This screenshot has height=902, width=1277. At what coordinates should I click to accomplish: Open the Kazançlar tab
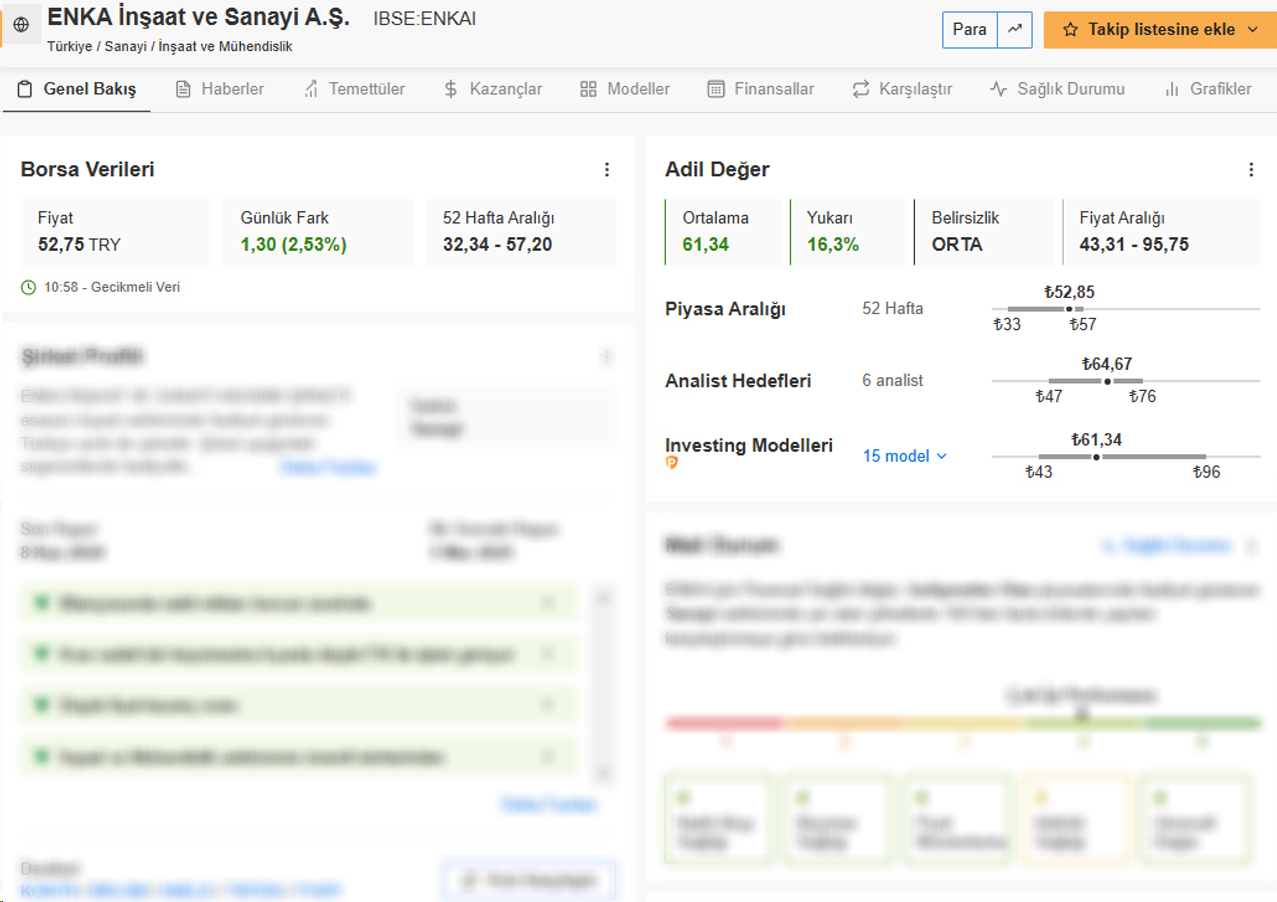pos(493,89)
